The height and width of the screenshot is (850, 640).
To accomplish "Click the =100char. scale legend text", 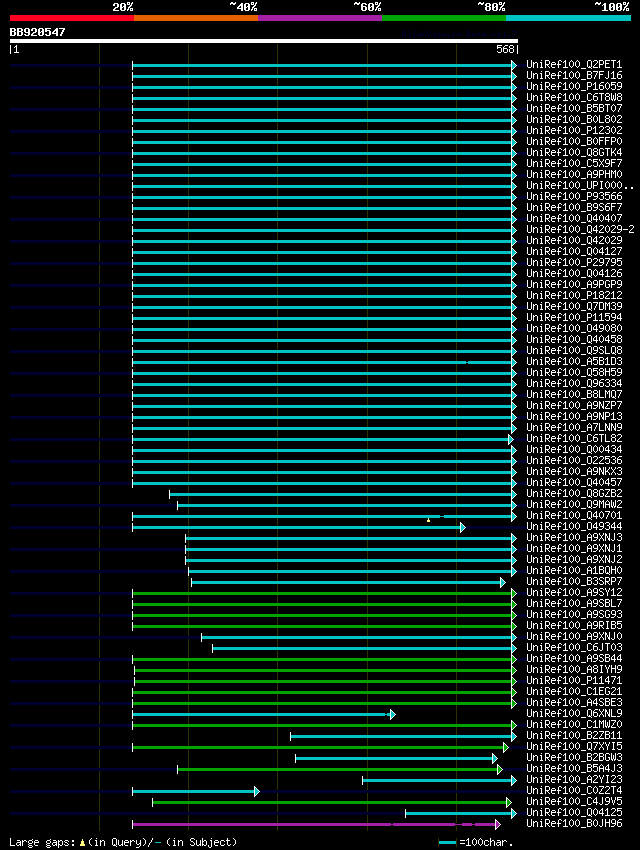I will pyautogui.click(x=486, y=842).
